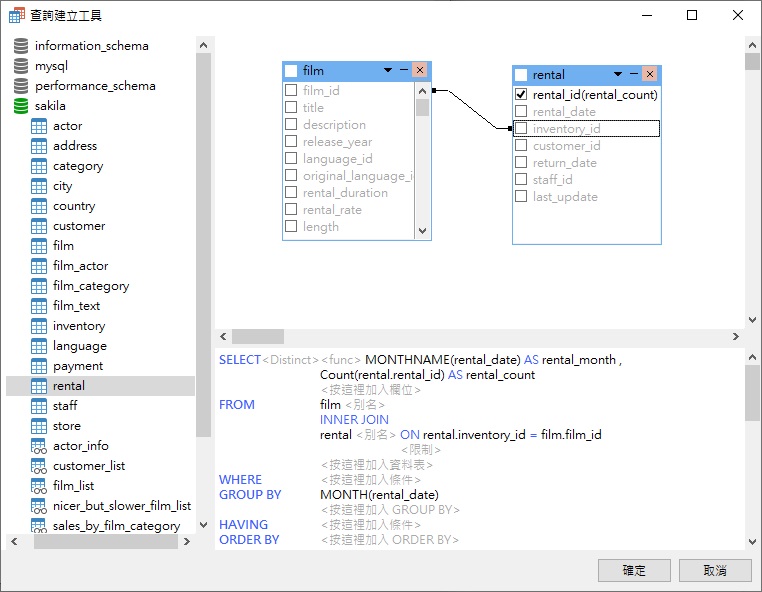Close the film table box

(419, 71)
